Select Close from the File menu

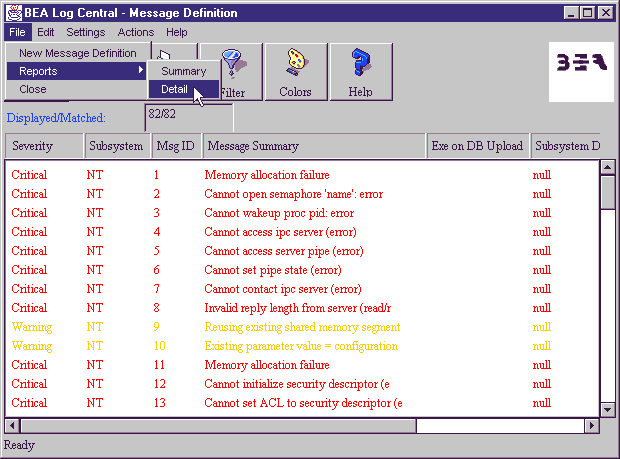tap(76, 89)
